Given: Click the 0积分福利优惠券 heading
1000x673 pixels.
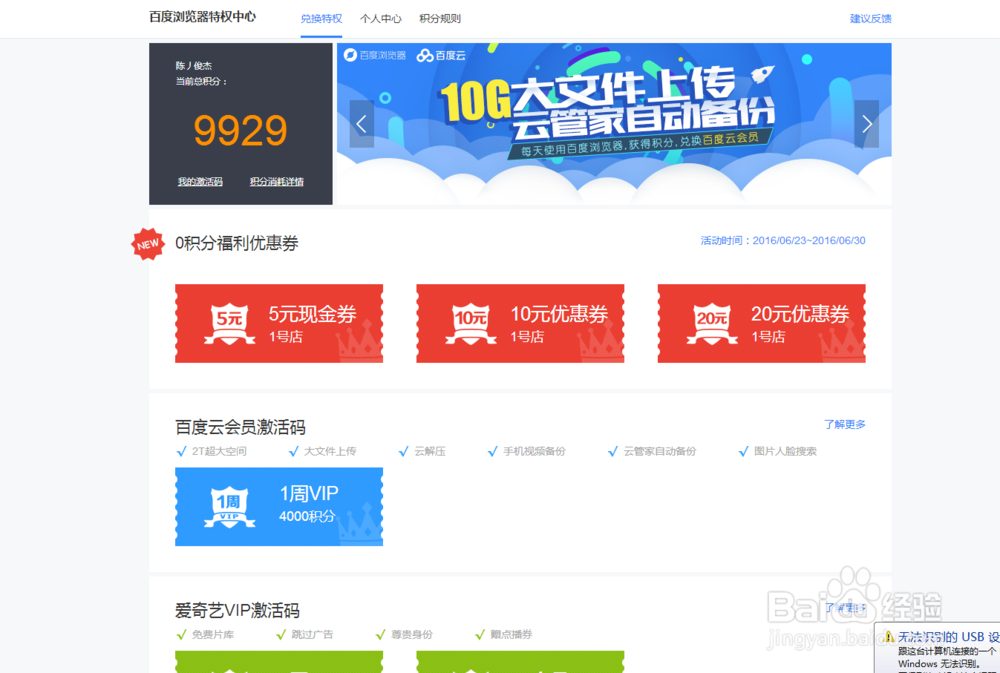Looking at the screenshot, I should click(237, 243).
